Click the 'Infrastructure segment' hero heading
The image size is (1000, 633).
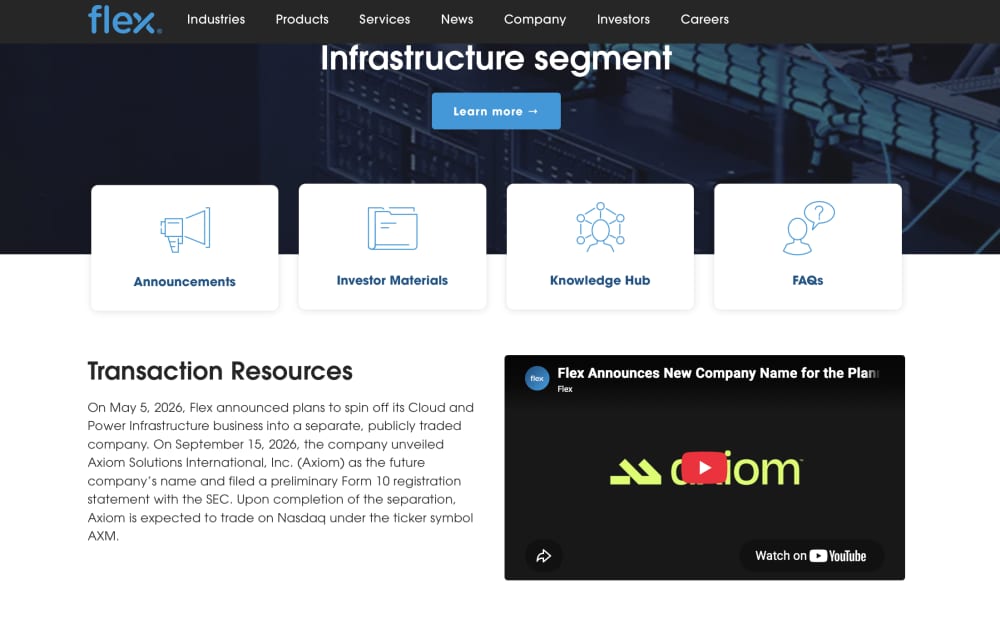point(496,59)
